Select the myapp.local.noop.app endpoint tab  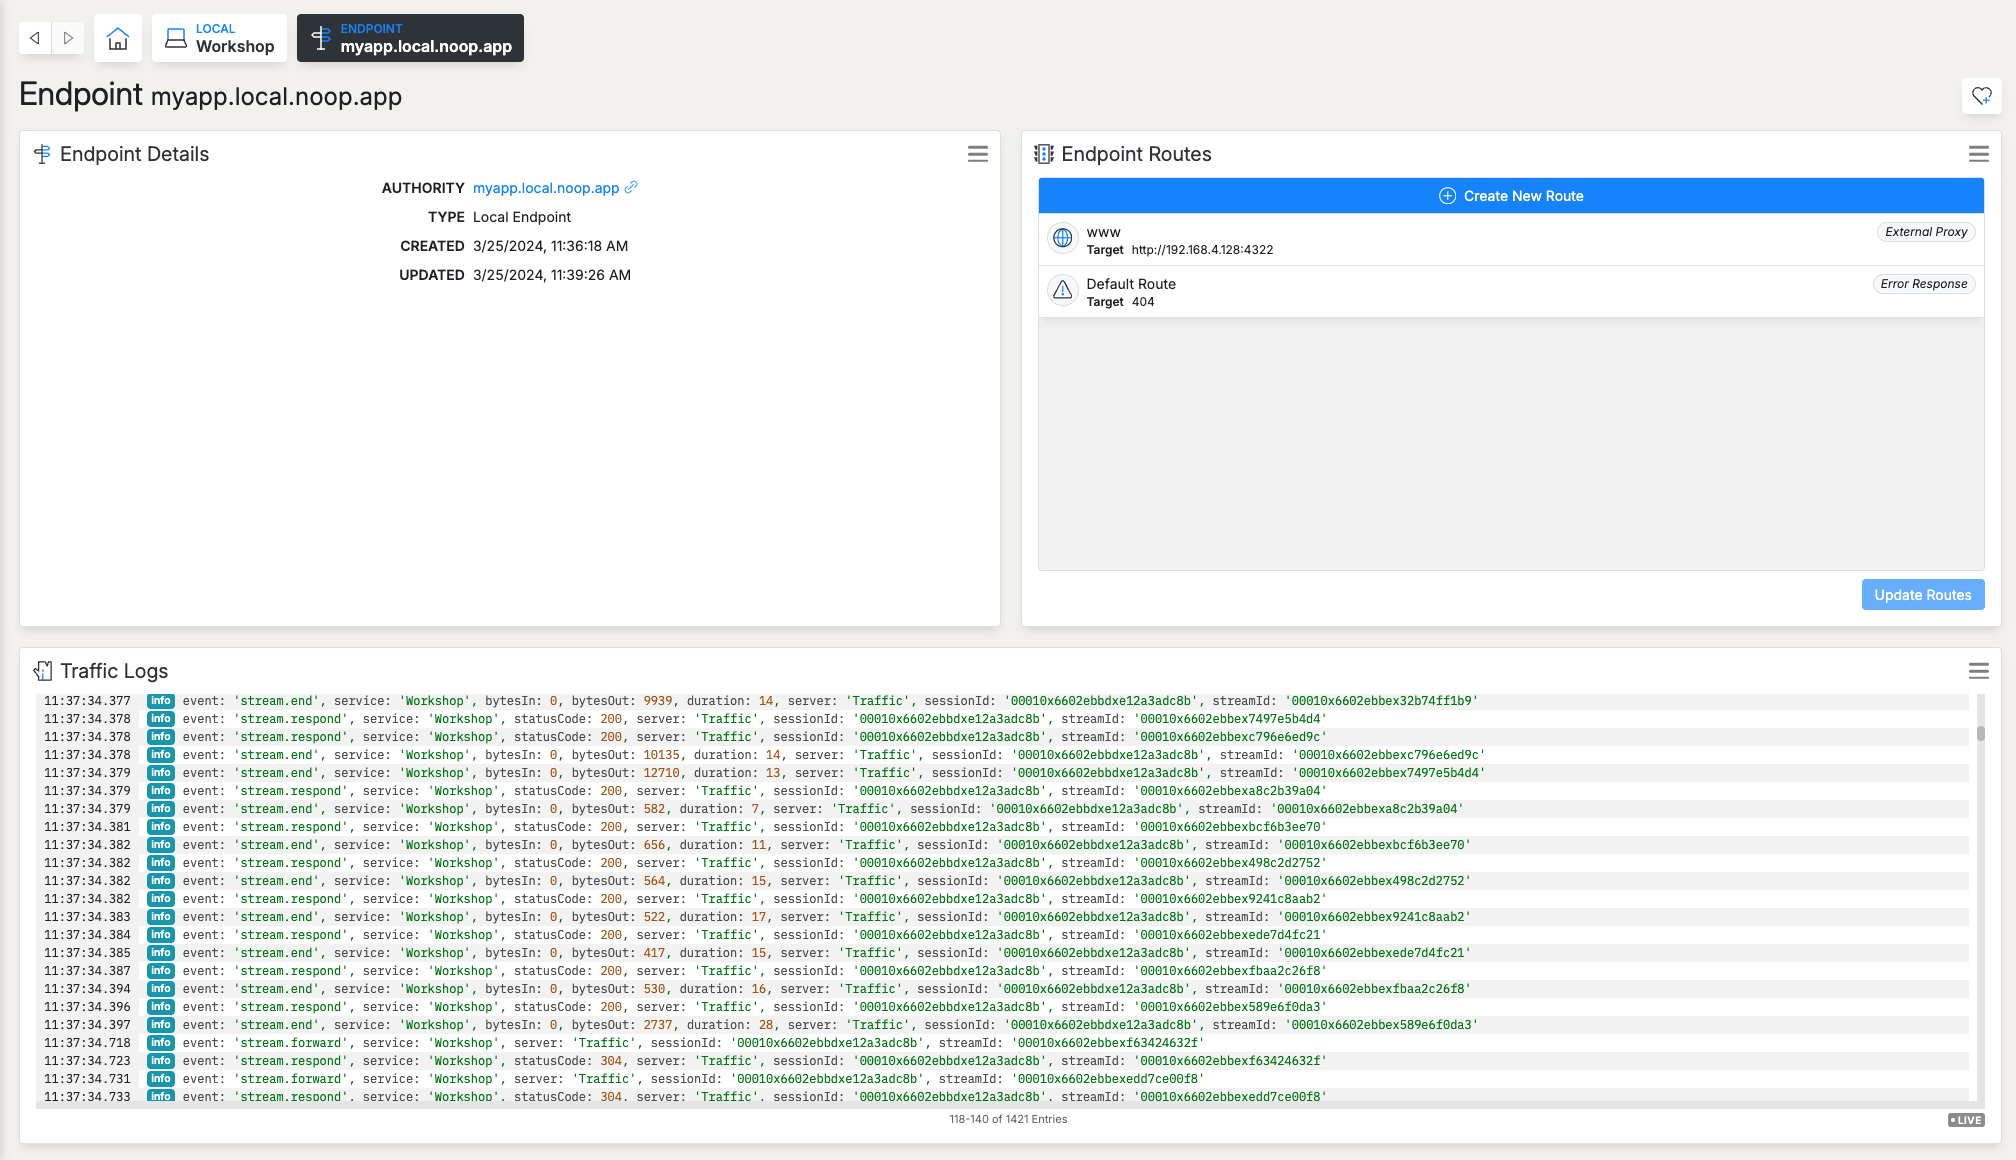410,37
